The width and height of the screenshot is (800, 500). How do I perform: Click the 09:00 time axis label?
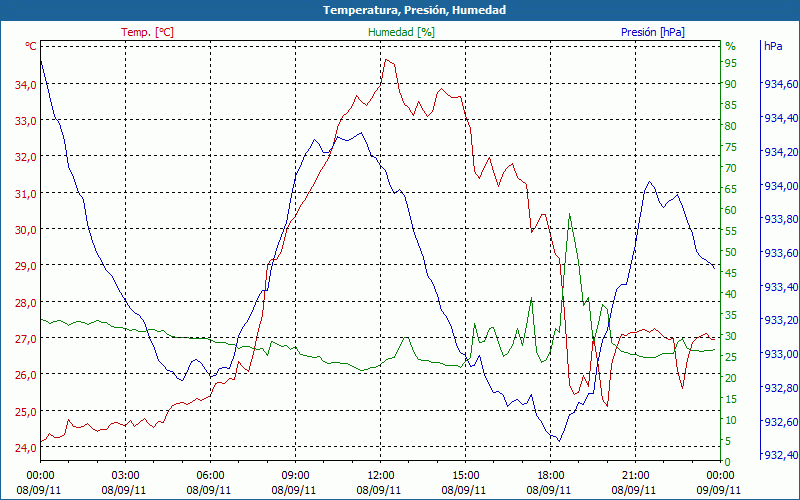[x=295, y=475]
